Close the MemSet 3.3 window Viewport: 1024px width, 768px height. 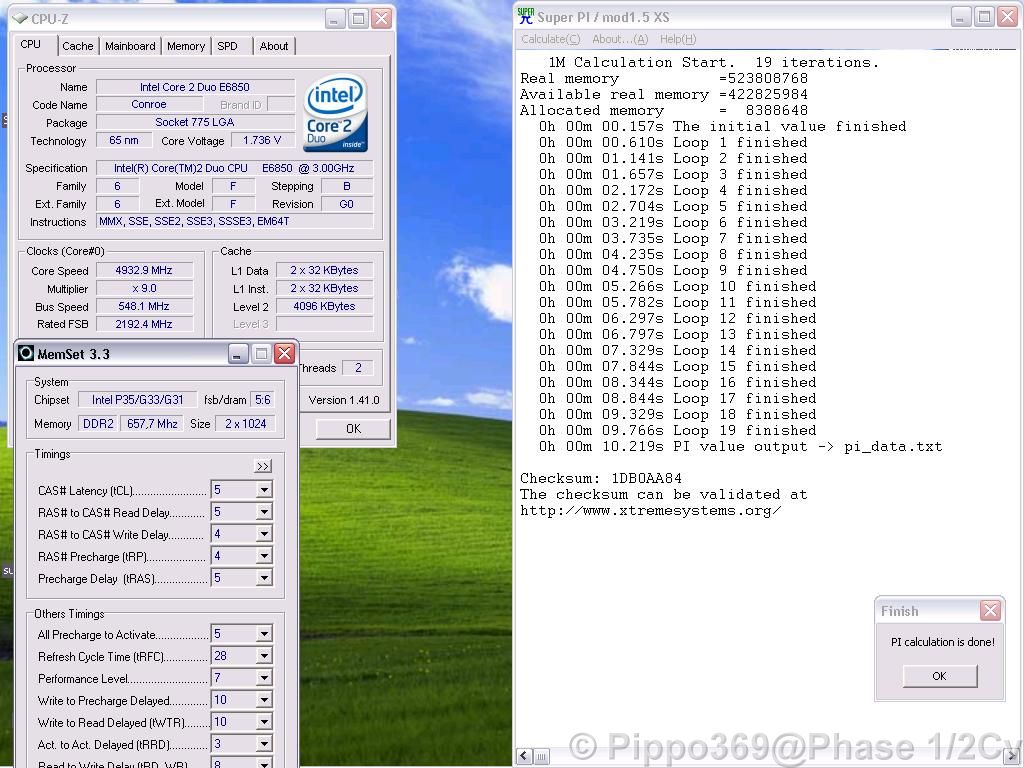click(x=284, y=354)
